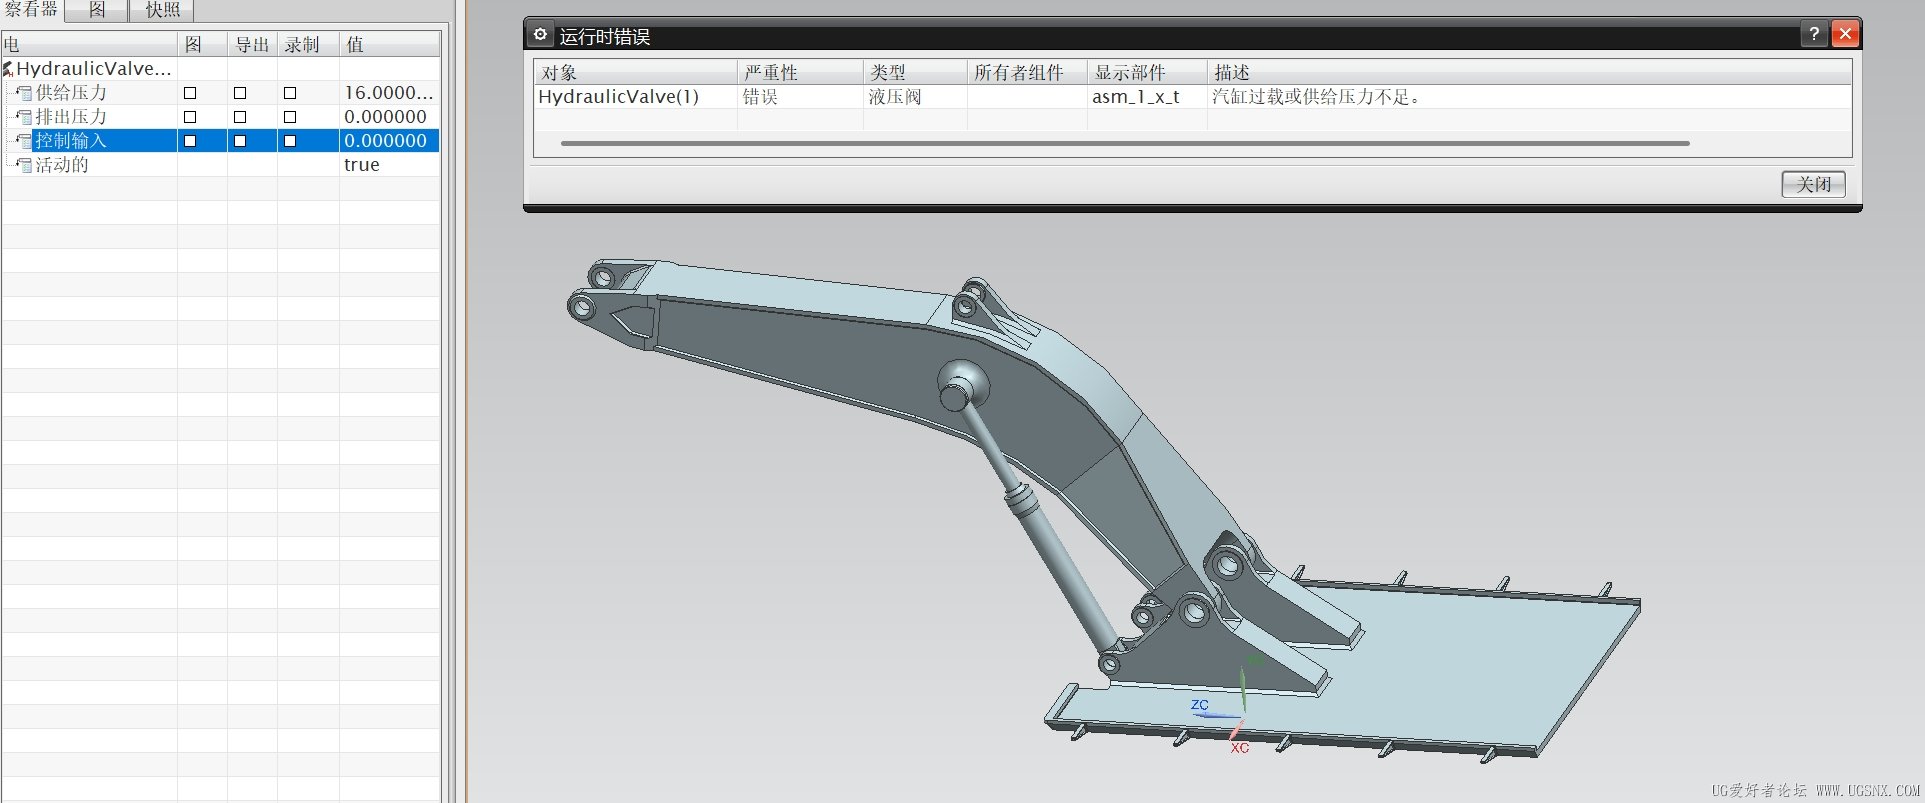Click the horizontal scrollbar in error dialog
Viewport: 1925px width, 803px height.
pos(1125,143)
